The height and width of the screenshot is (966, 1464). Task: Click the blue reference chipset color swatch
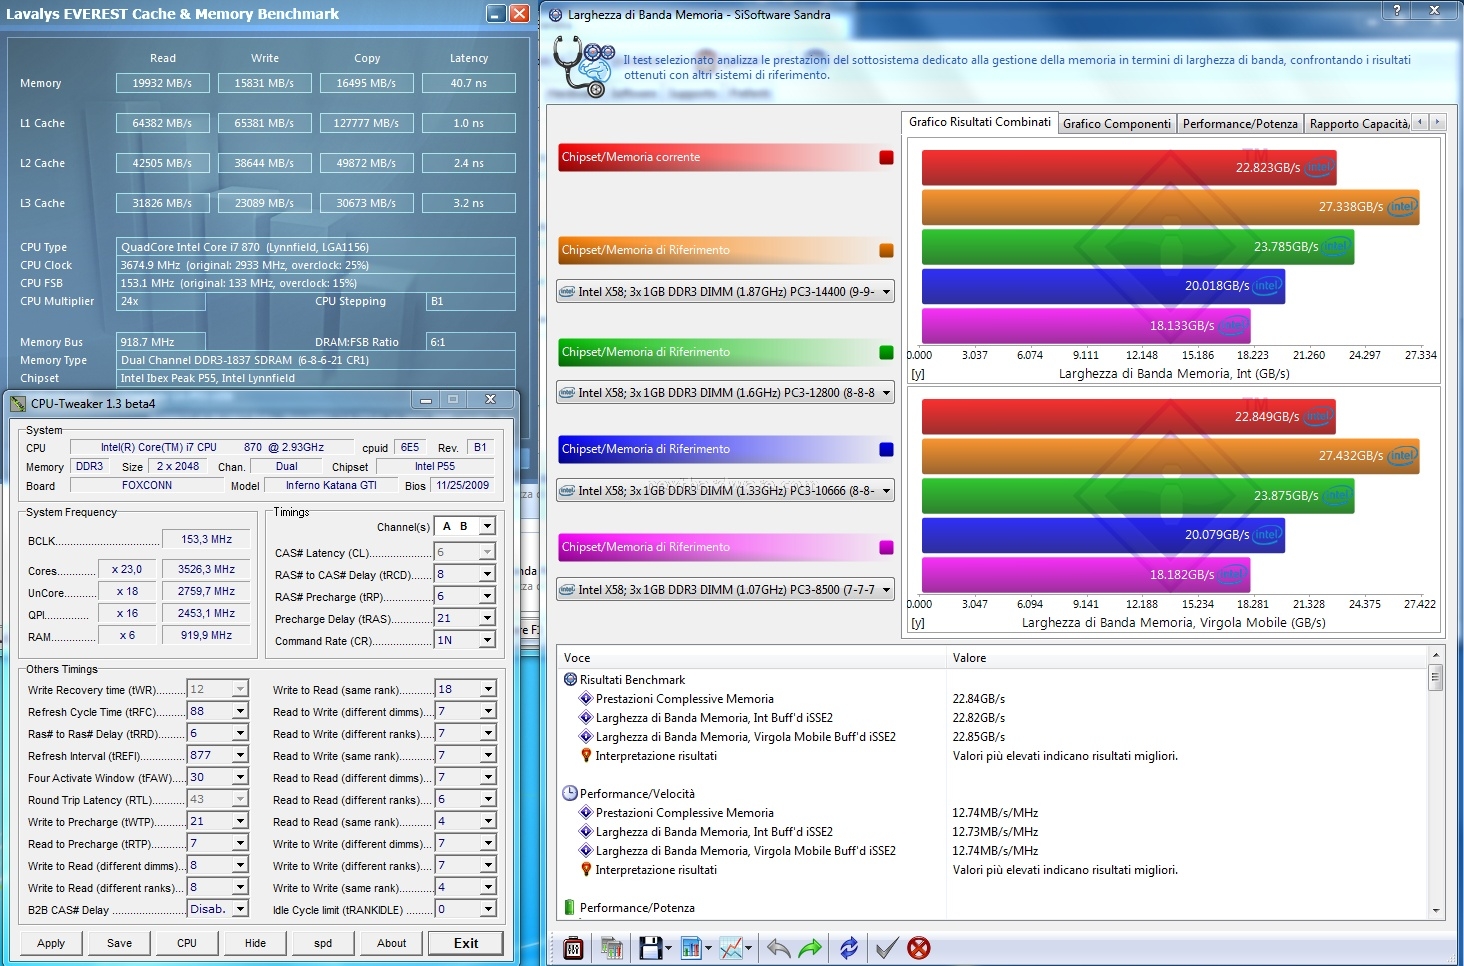pos(886,449)
